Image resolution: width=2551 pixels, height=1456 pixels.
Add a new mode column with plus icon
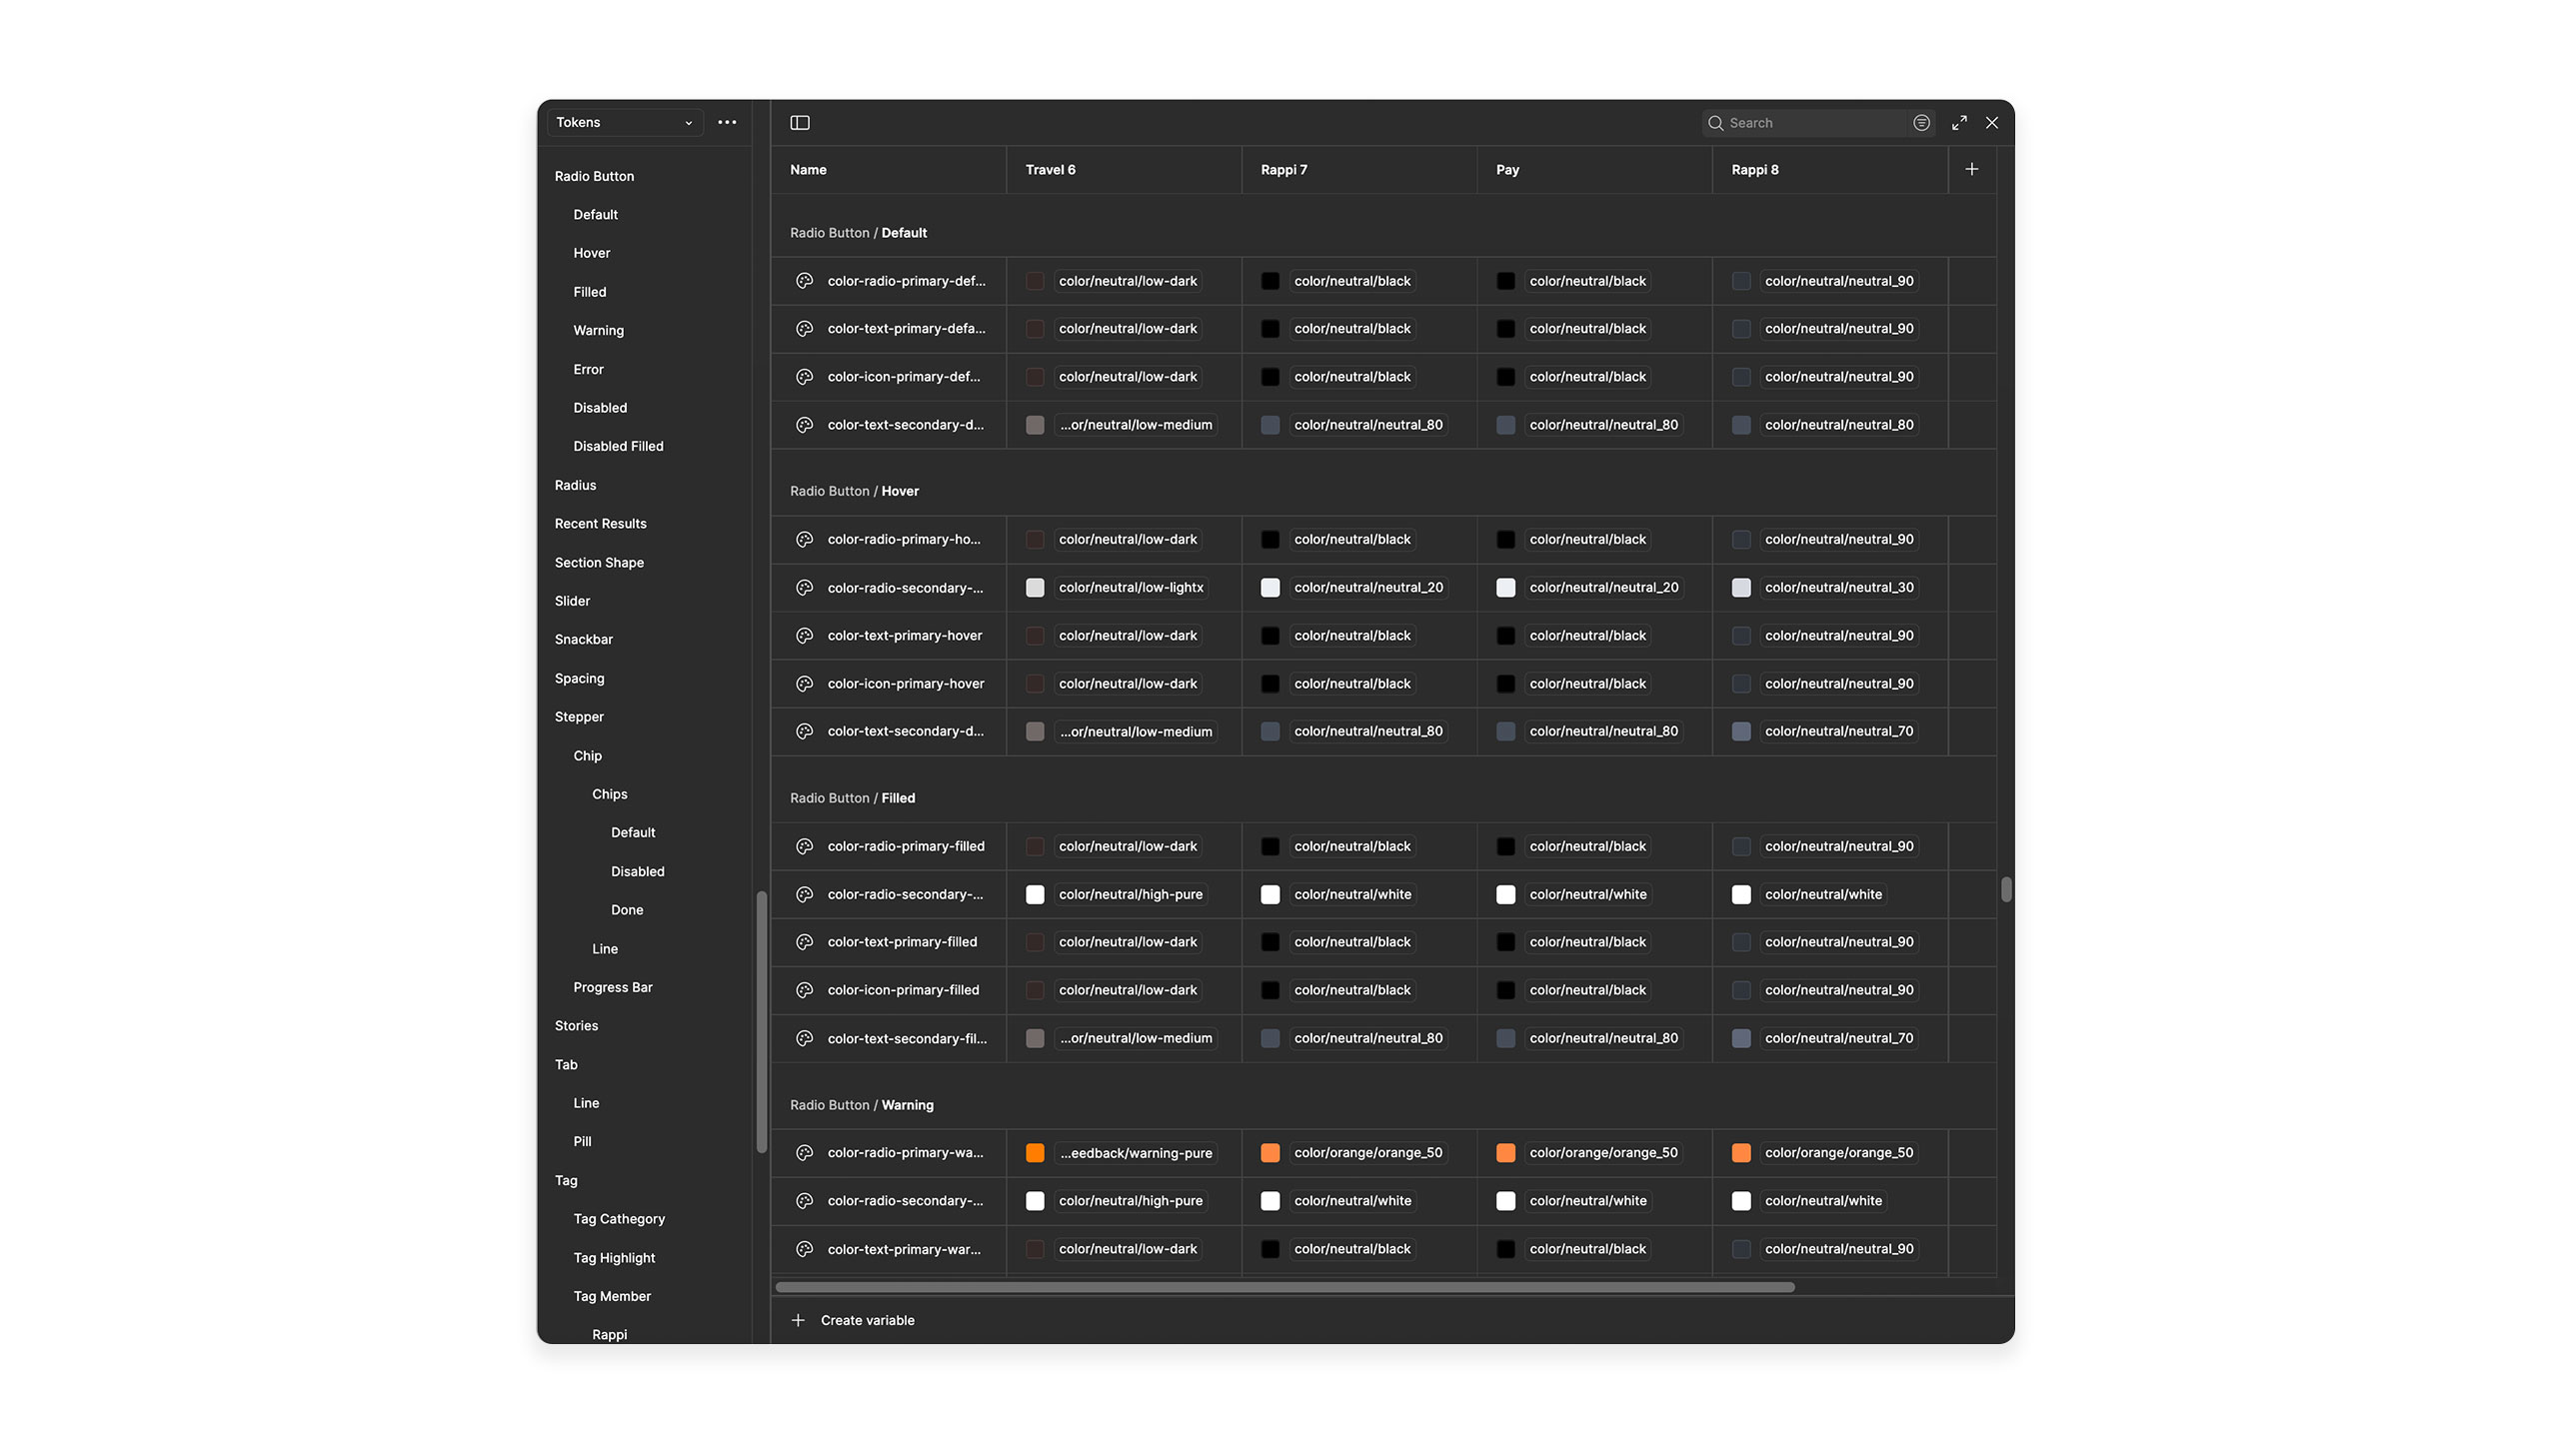(1971, 170)
